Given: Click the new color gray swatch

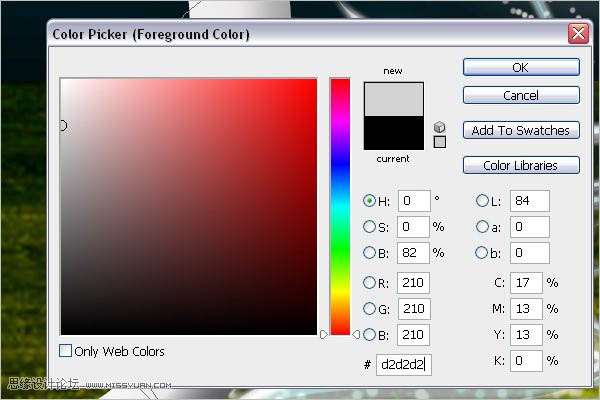Looking at the screenshot, I should point(394,99).
